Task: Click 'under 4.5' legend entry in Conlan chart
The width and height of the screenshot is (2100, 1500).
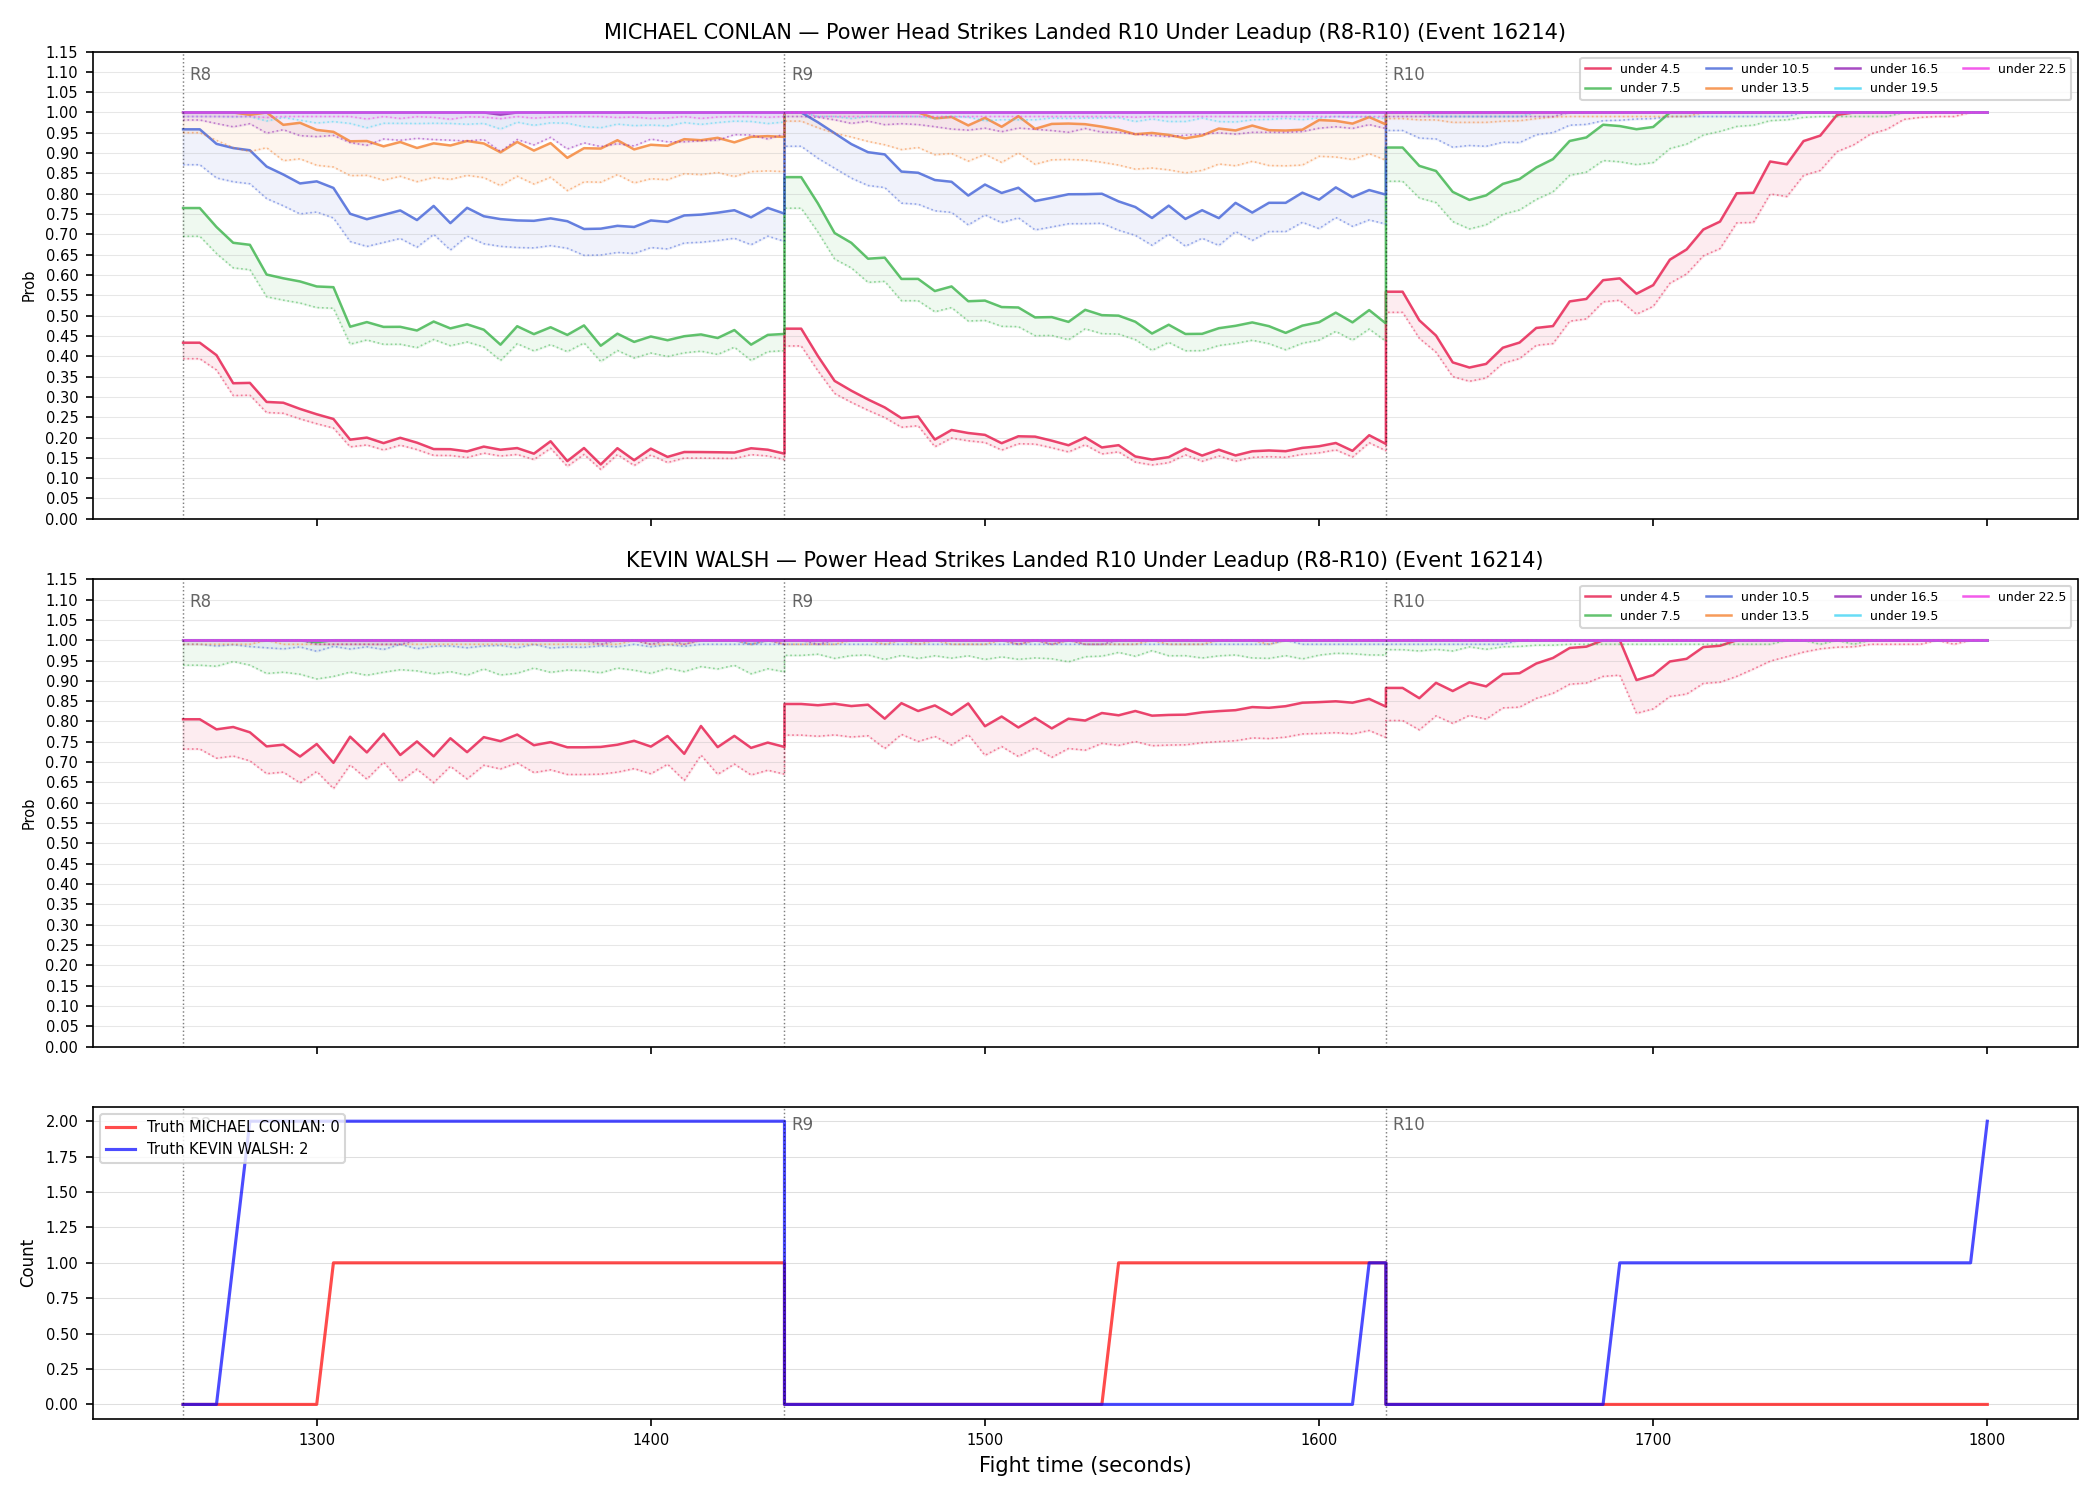Action: (1633, 69)
